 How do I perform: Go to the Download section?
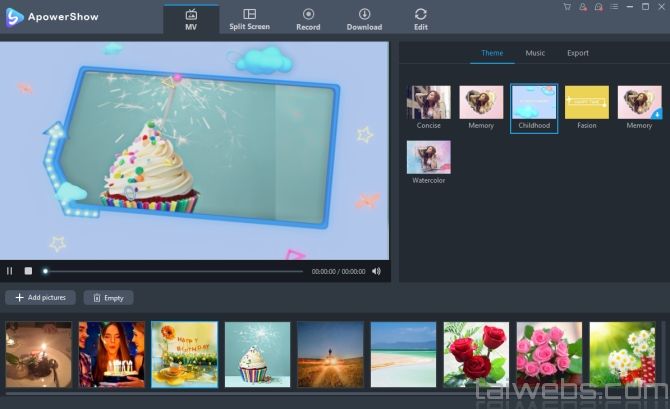tap(364, 19)
